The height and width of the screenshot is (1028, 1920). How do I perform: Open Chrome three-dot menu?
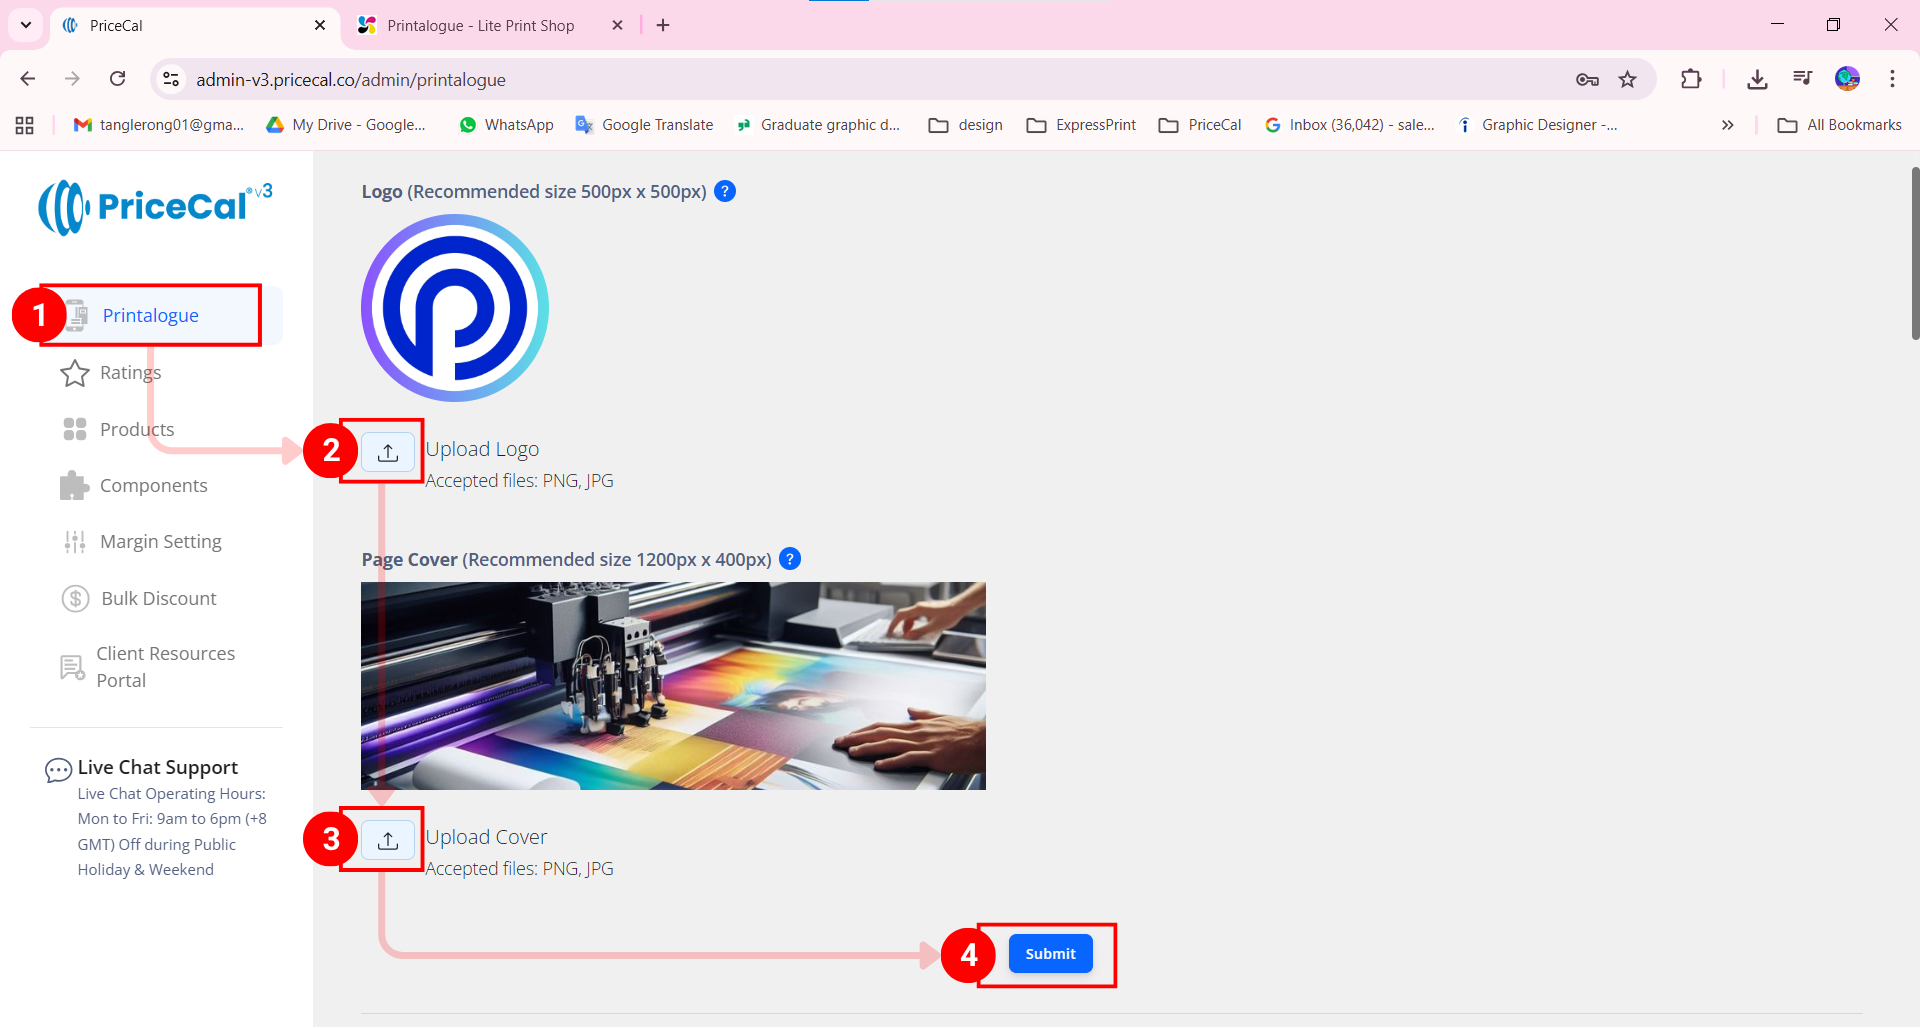click(1892, 80)
